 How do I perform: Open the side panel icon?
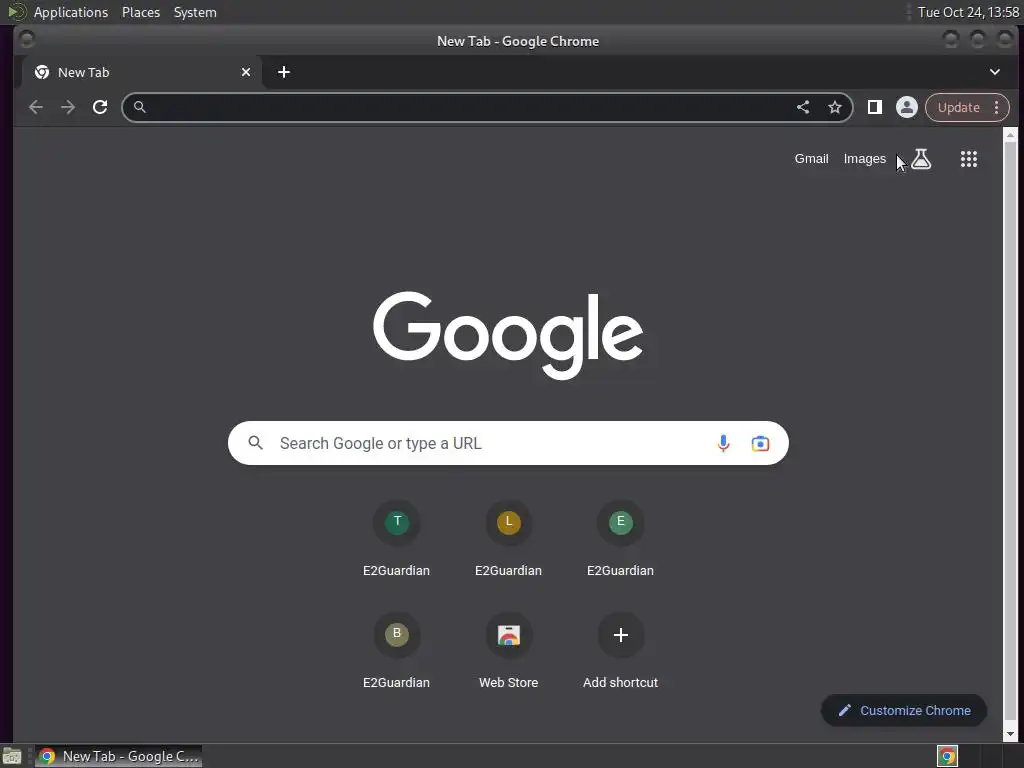click(x=874, y=107)
